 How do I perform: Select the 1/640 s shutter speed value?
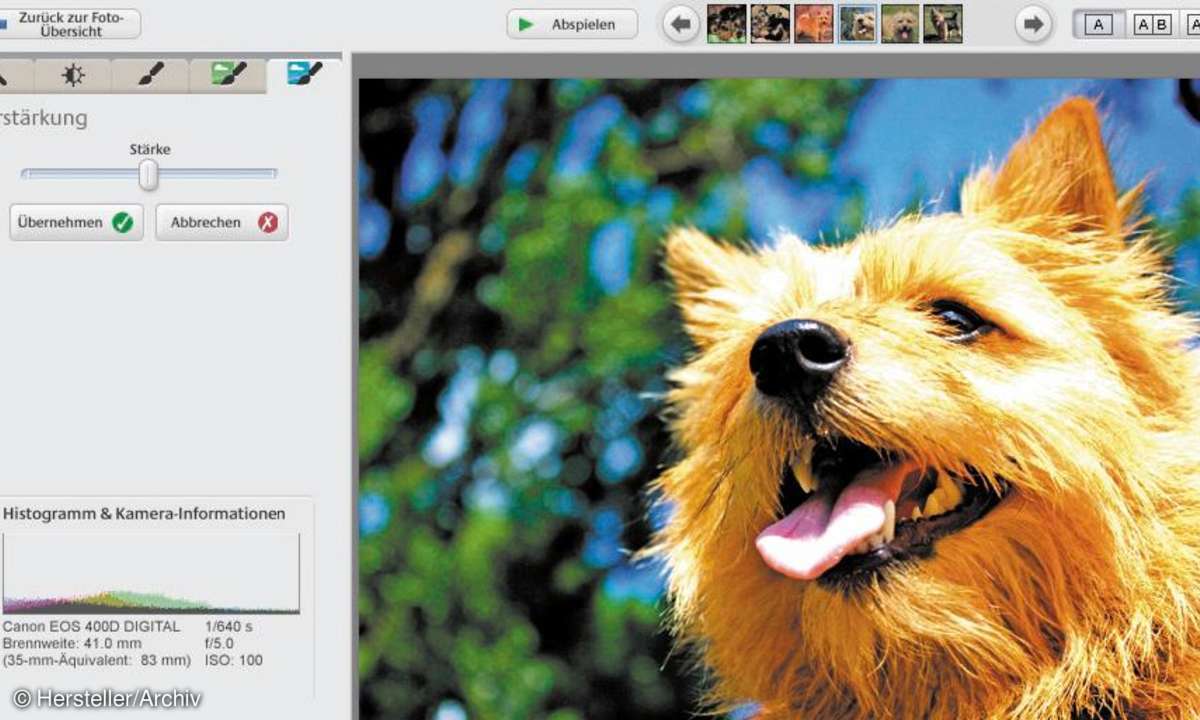click(229, 626)
